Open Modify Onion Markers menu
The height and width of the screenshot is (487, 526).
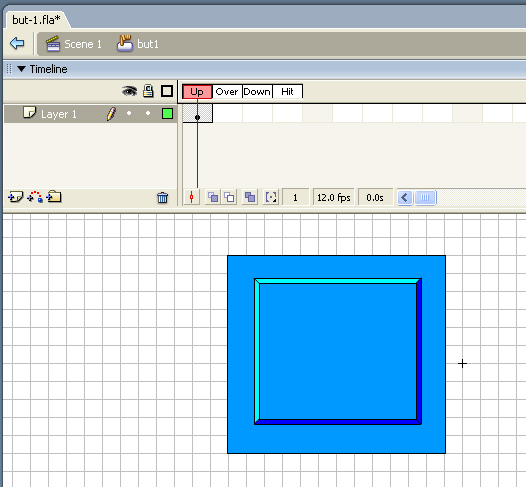pos(271,197)
